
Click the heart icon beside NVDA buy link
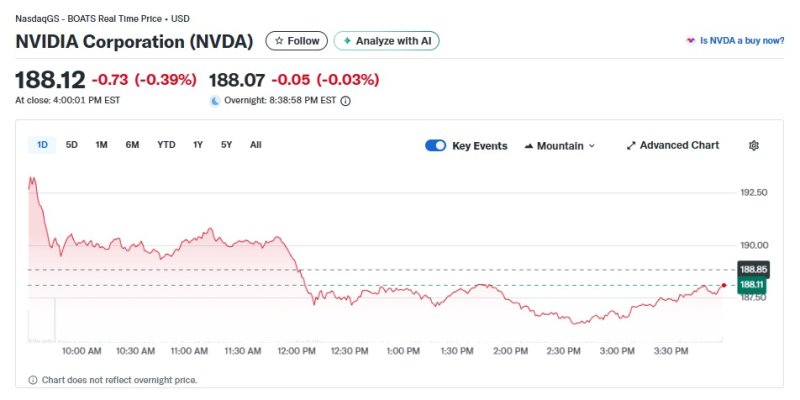(x=690, y=41)
